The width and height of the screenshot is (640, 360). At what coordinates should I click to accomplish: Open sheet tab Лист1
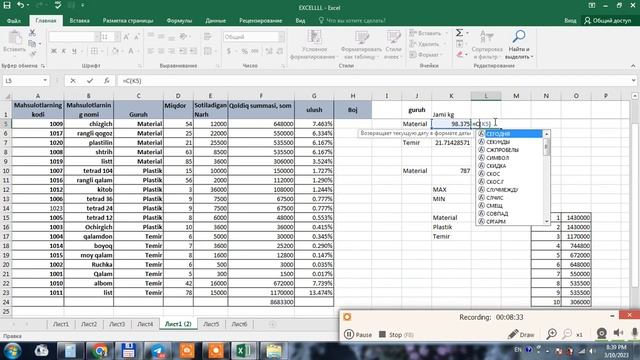click(61, 324)
